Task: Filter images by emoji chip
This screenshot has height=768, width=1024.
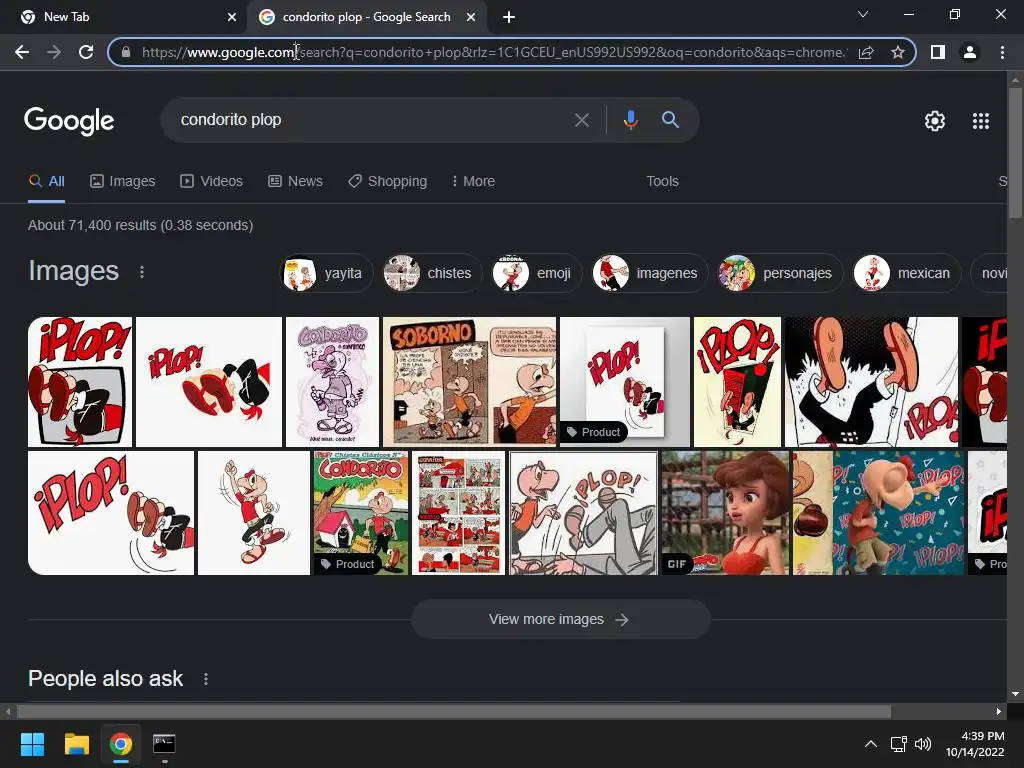Action: pos(535,273)
